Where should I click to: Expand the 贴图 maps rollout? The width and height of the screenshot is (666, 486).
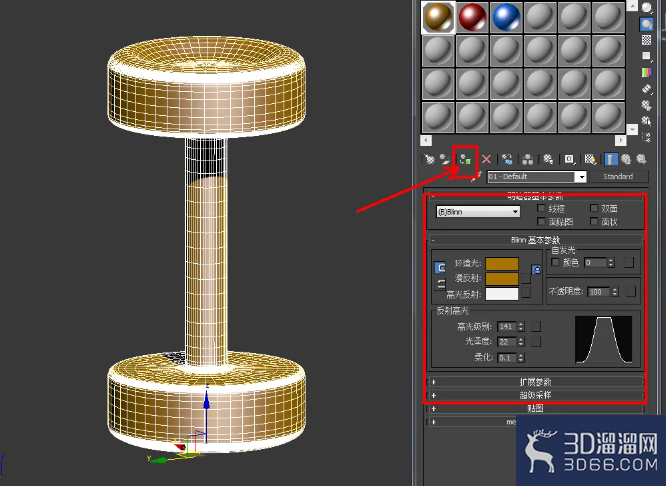[x=535, y=408]
